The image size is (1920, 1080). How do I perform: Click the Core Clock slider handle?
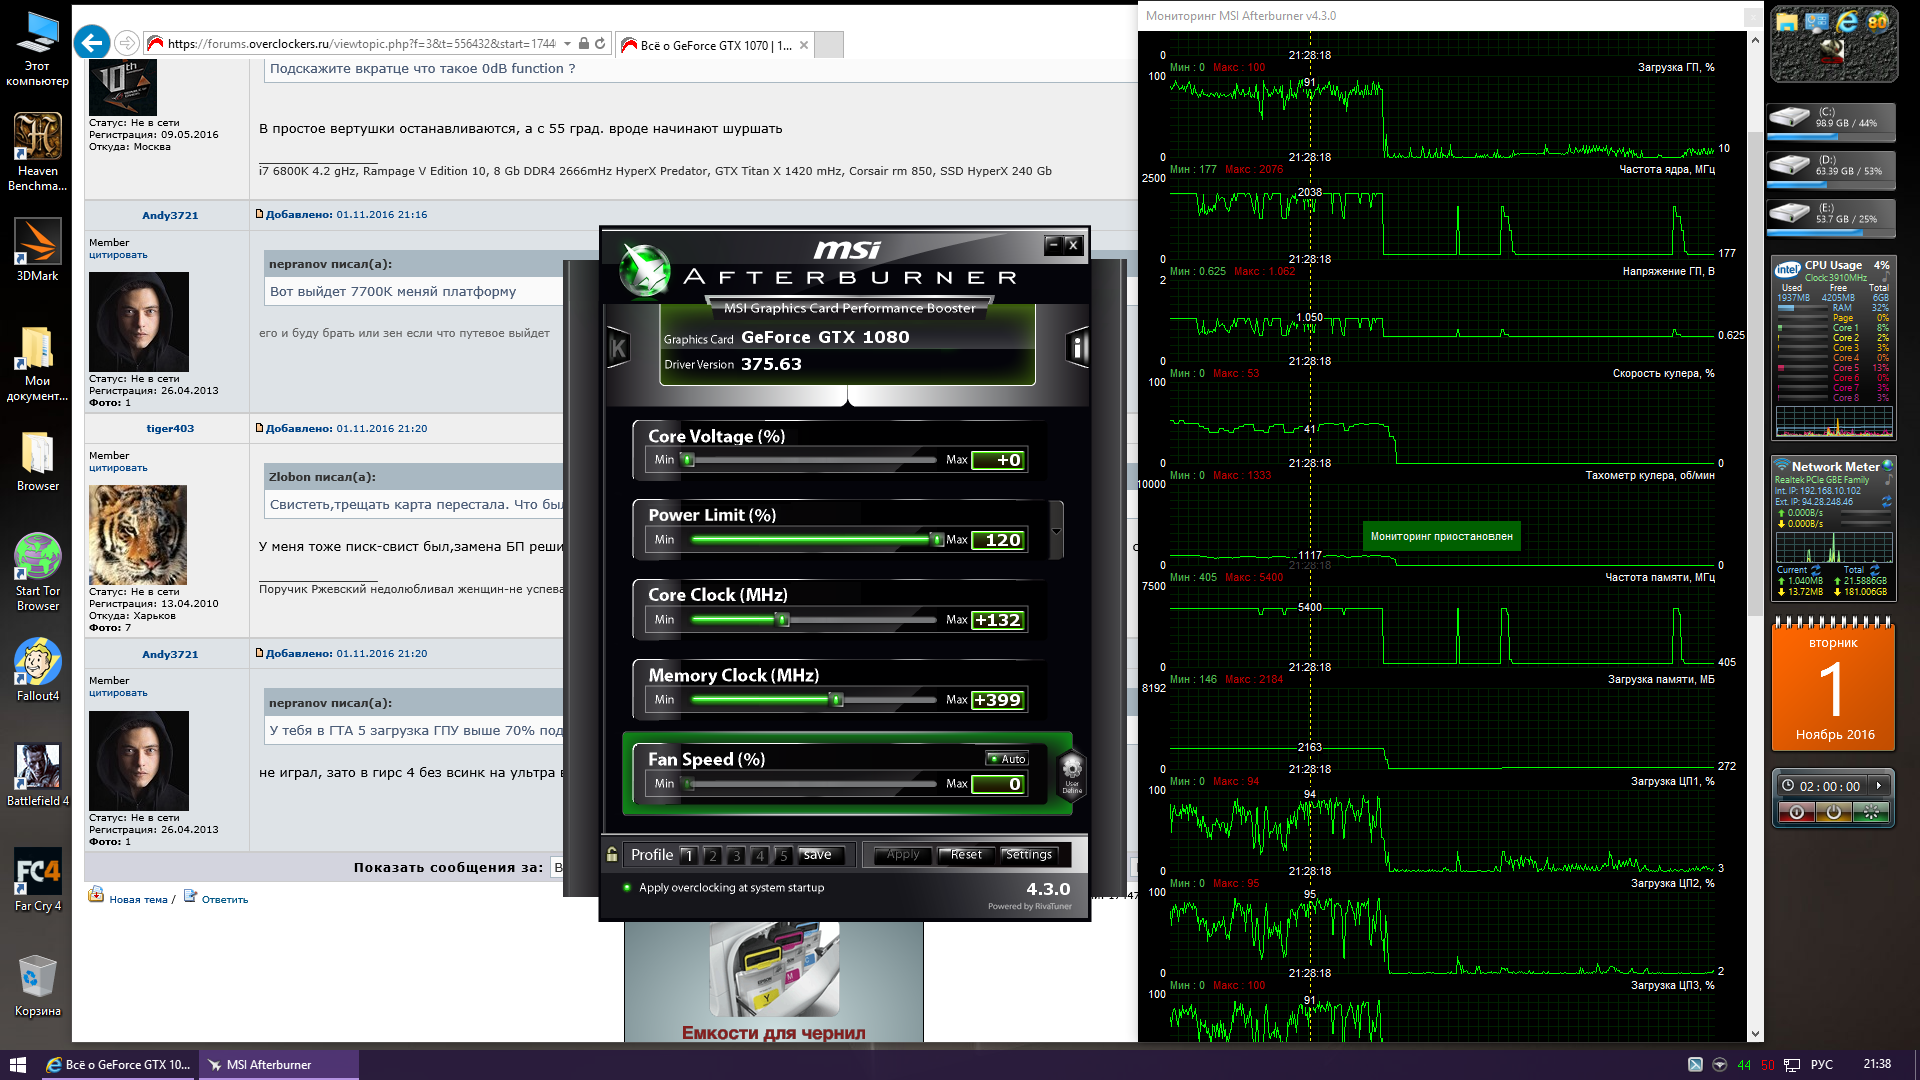(783, 620)
